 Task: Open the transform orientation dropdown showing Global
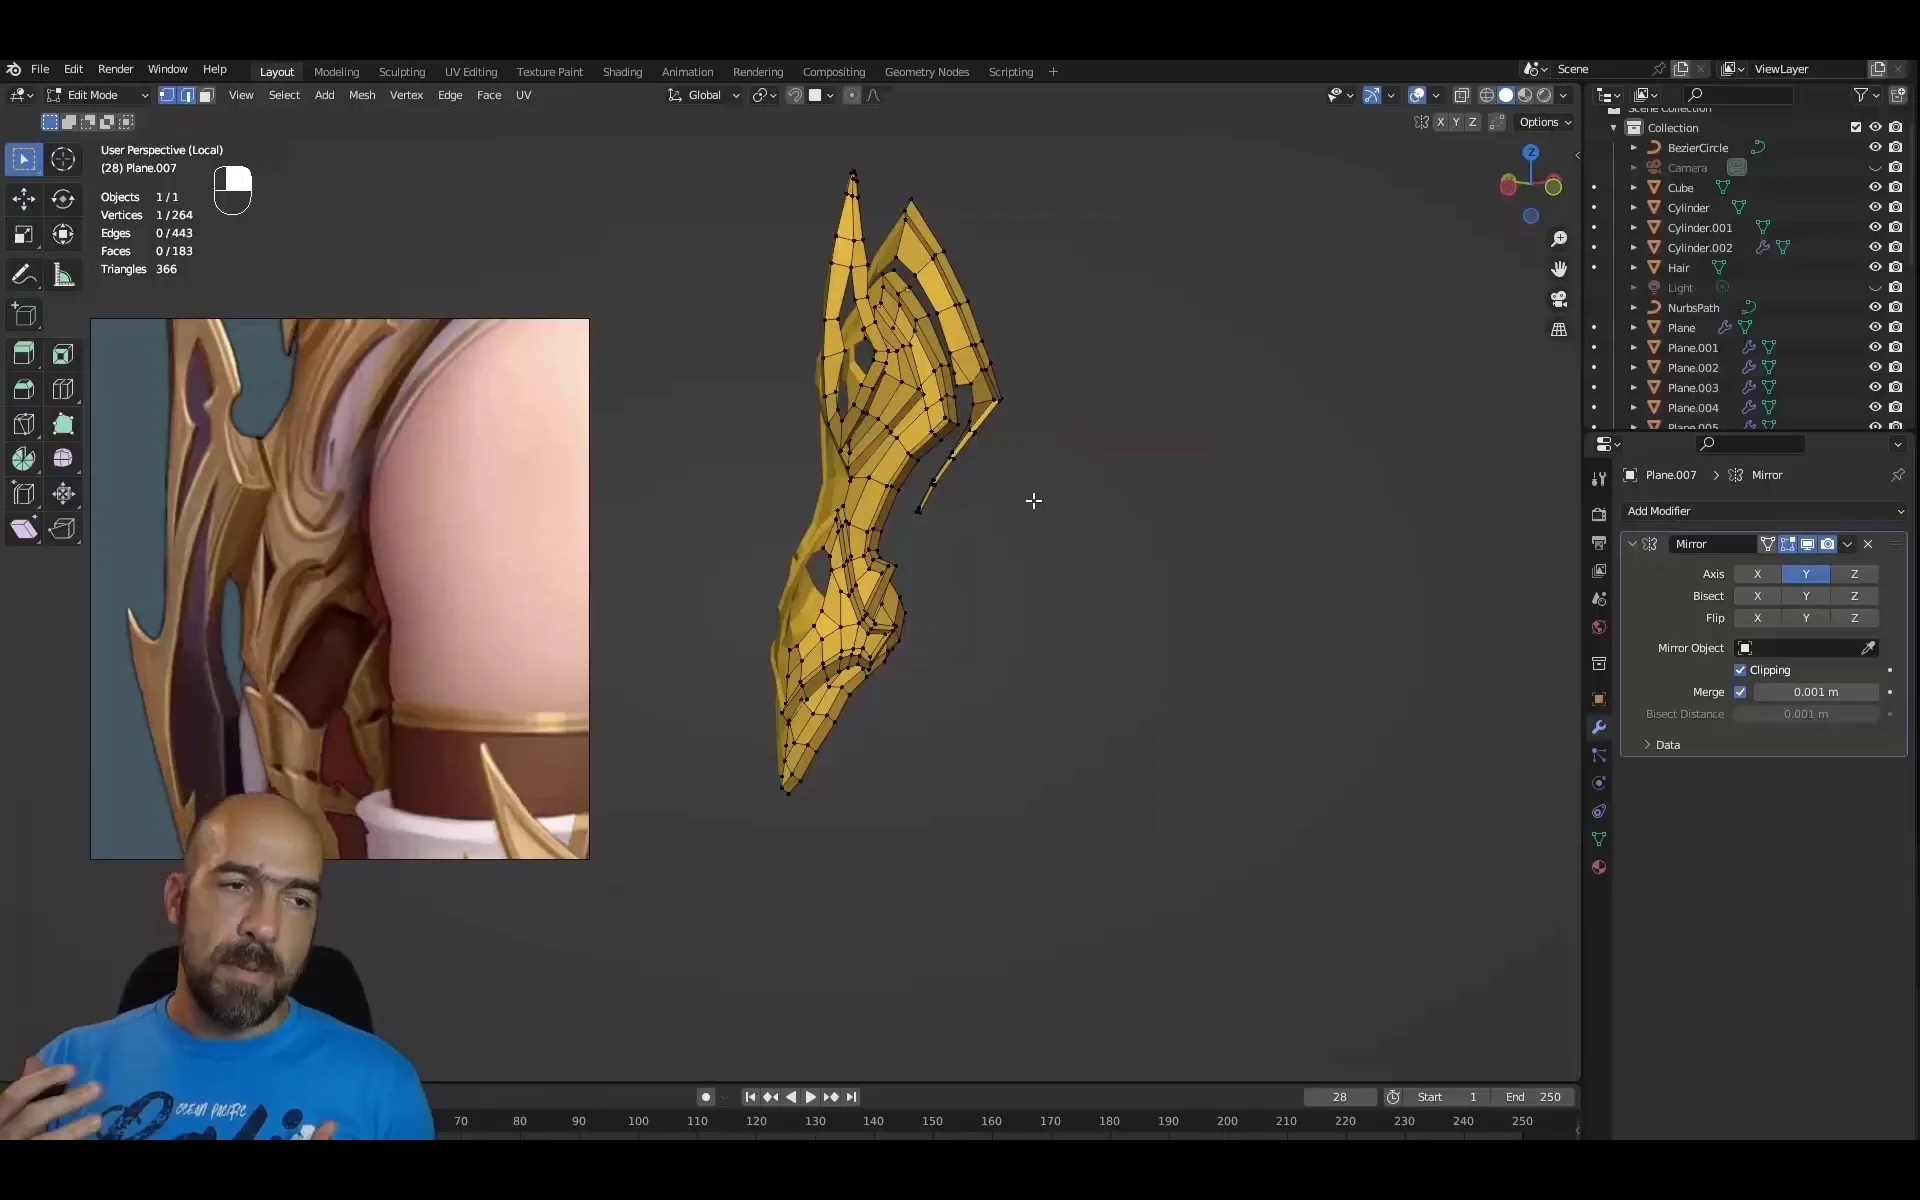(x=703, y=94)
